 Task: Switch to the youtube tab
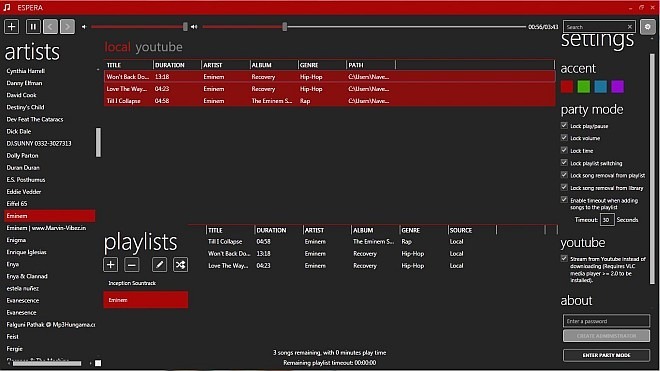coord(159,47)
